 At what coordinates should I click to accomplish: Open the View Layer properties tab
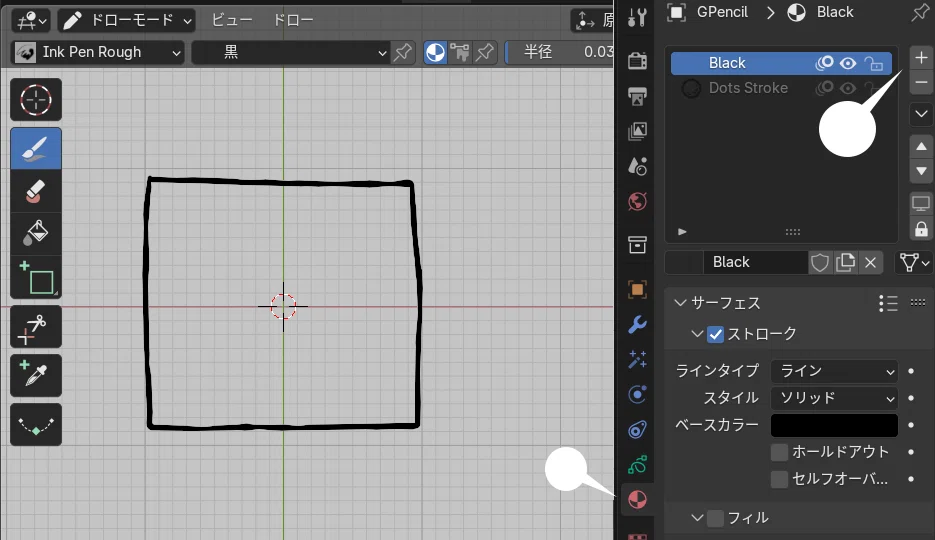(x=637, y=131)
